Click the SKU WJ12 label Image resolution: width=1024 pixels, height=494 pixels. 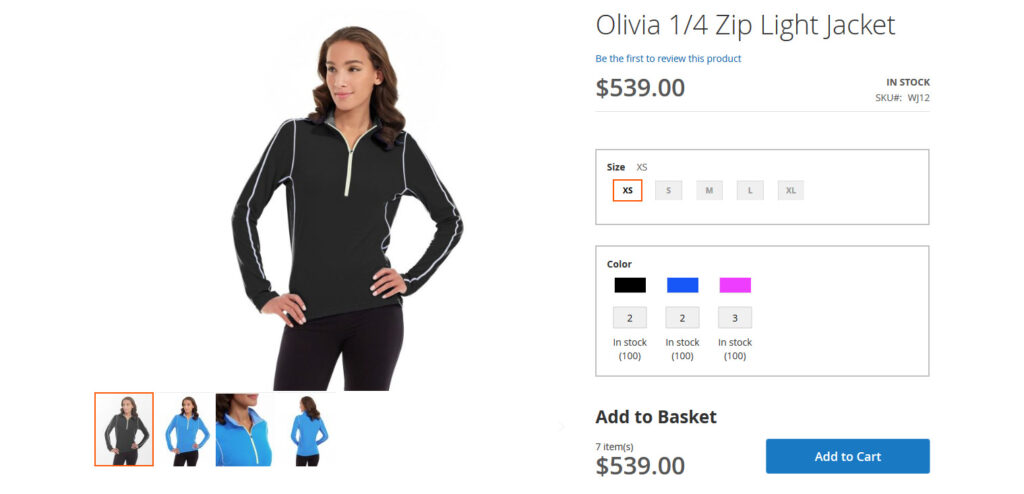pos(903,98)
